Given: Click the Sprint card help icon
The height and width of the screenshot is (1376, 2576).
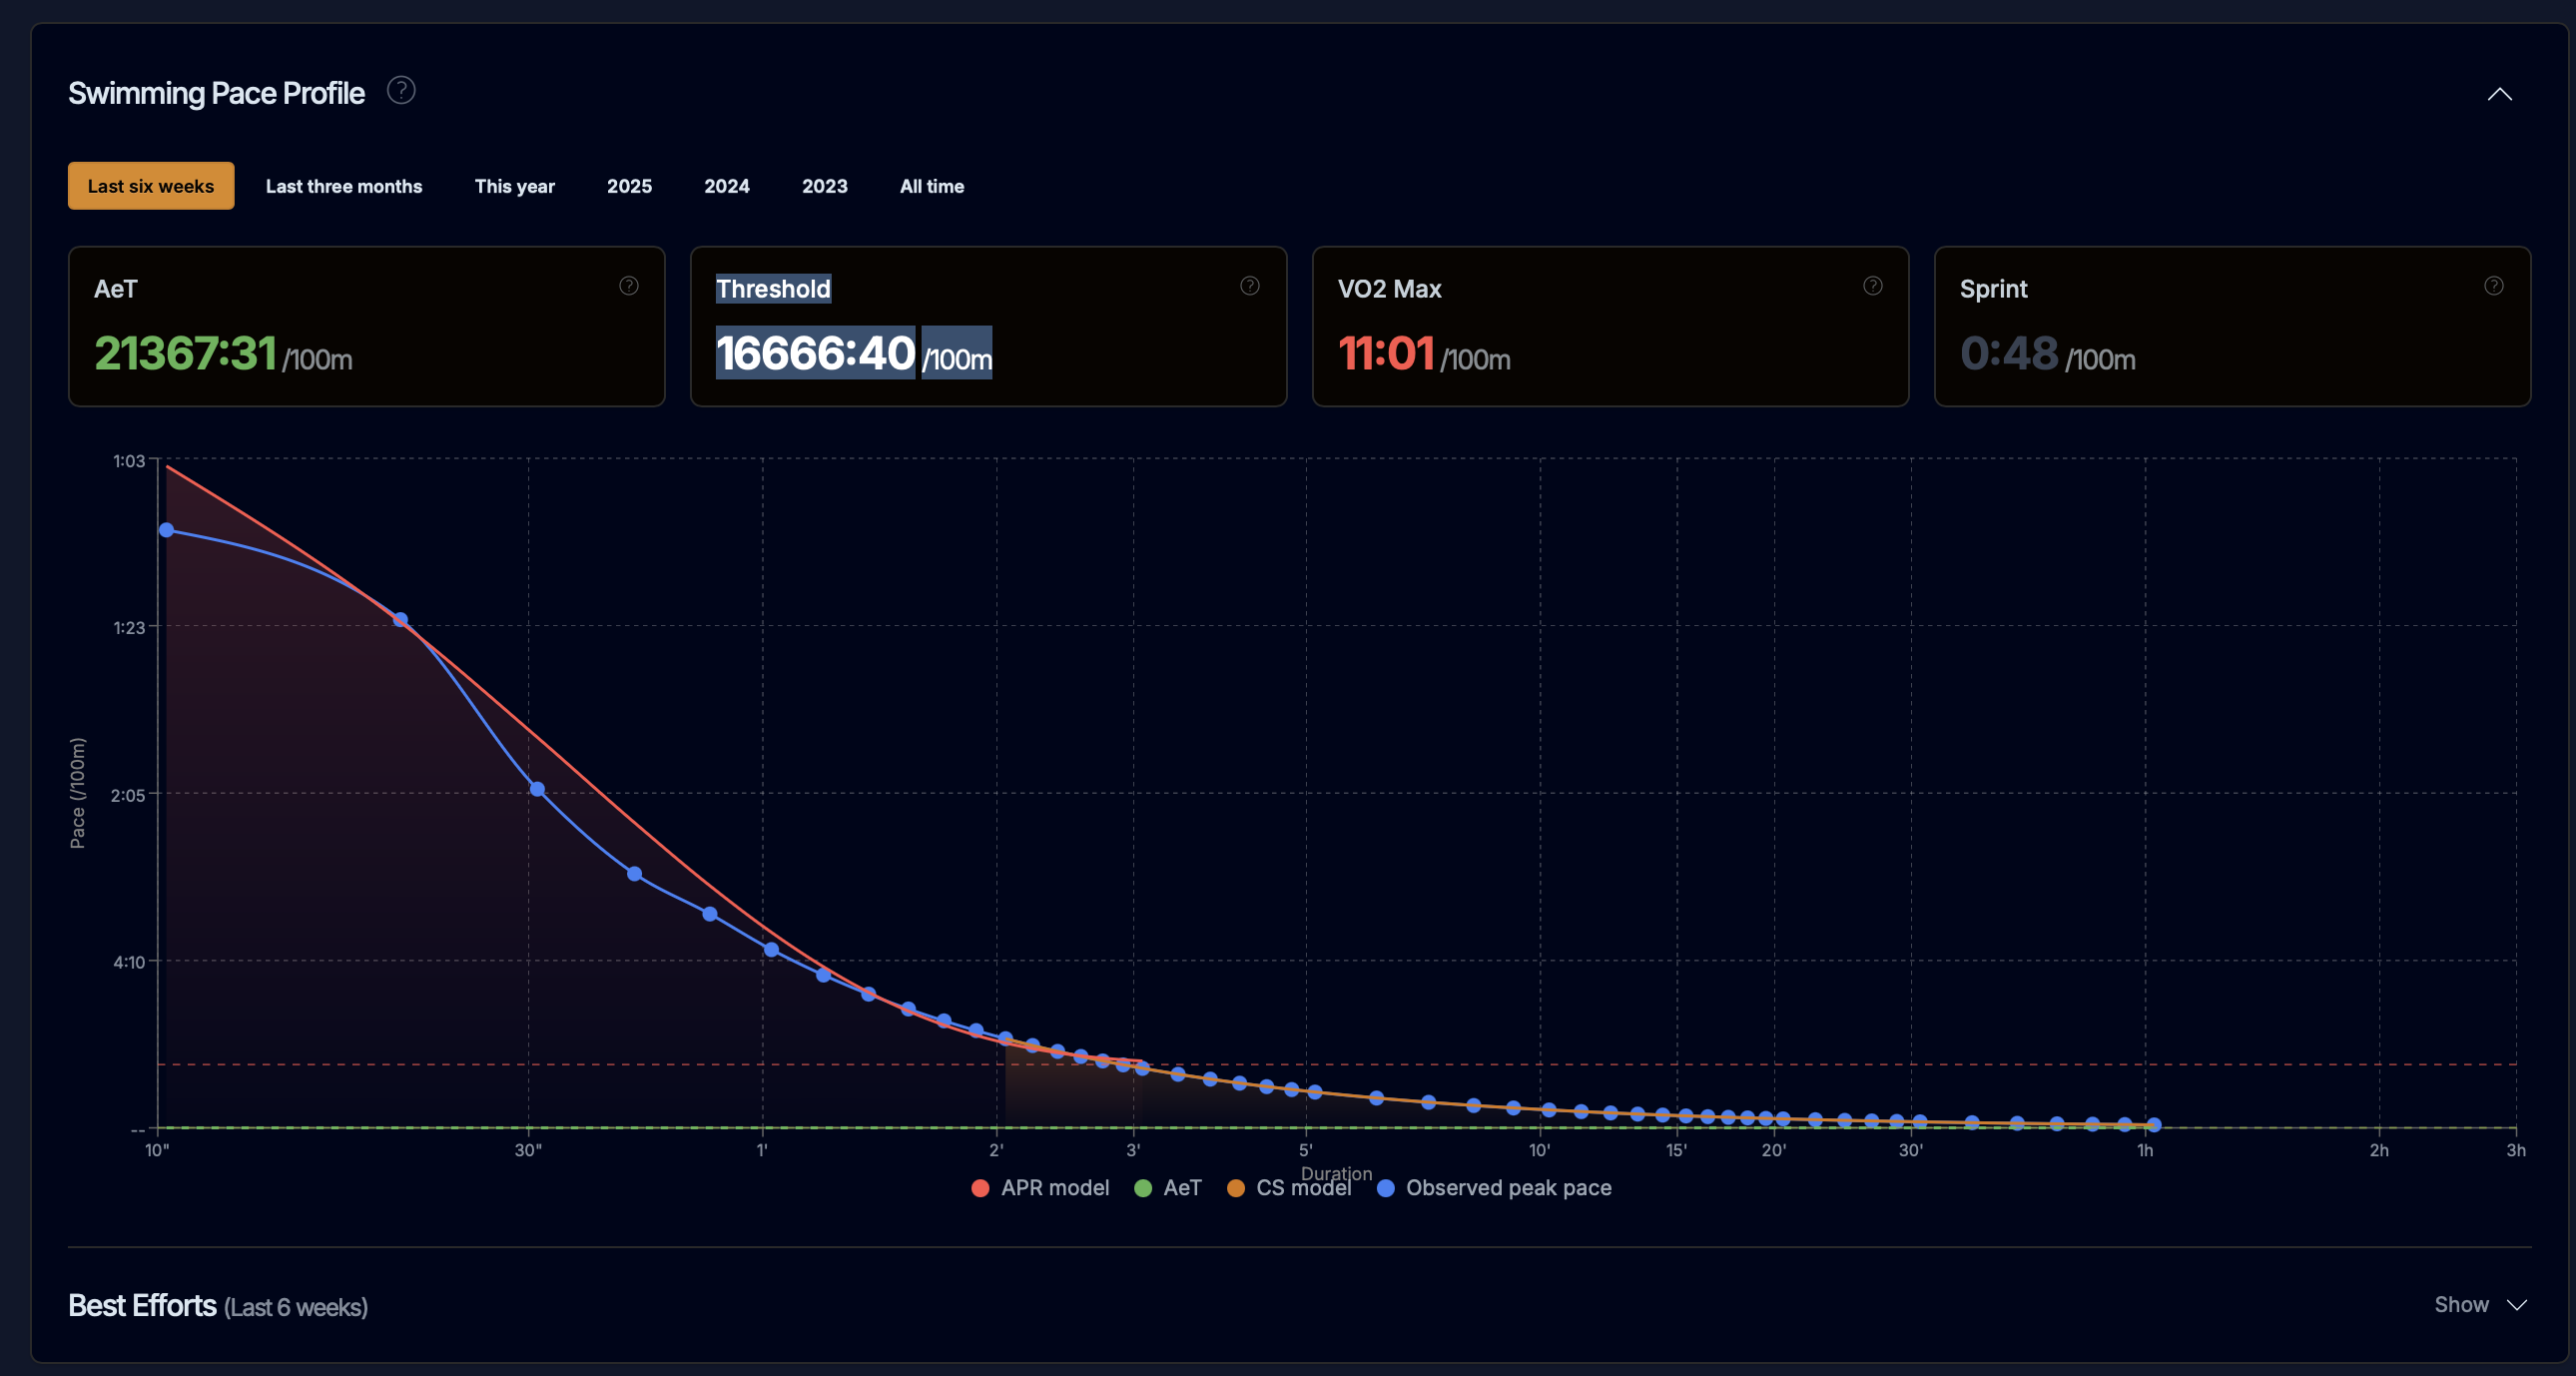Looking at the screenshot, I should click(2494, 286).
